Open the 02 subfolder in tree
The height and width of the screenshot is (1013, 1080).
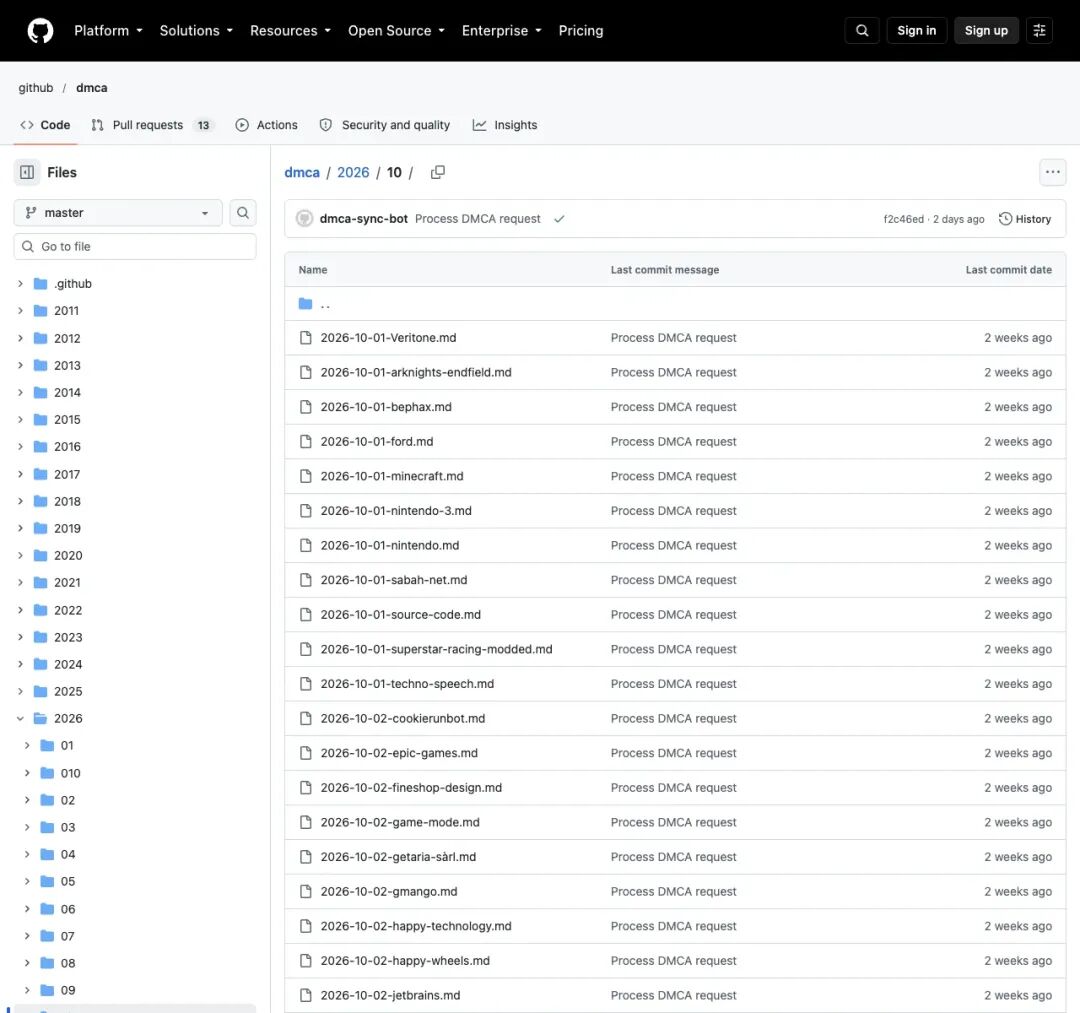click(68, 800)
